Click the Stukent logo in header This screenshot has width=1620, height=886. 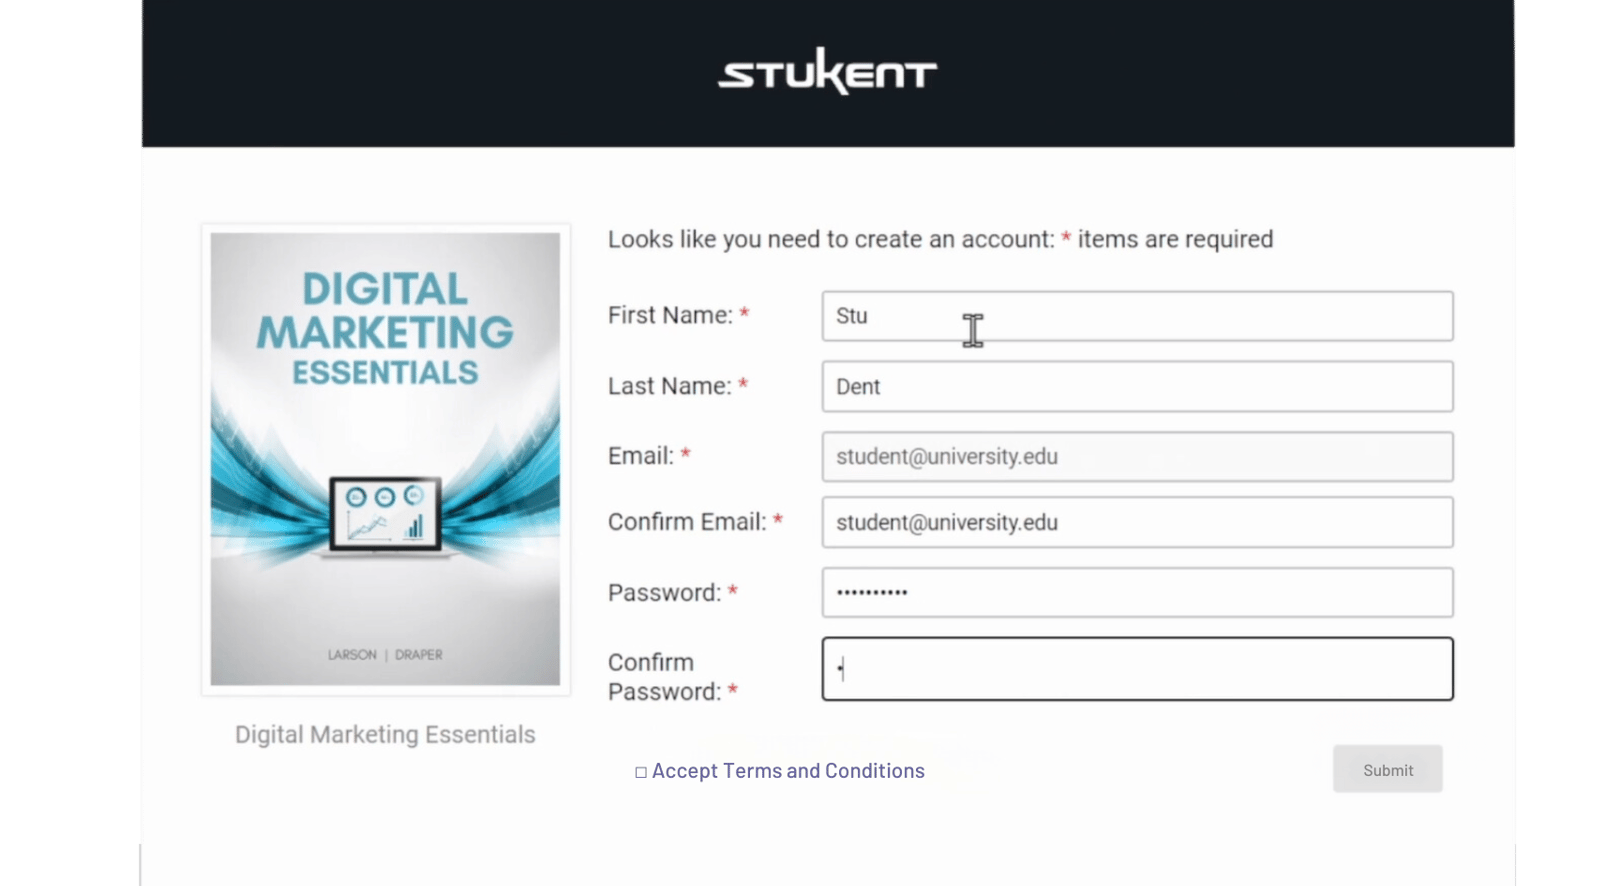(x=827, y=71)
